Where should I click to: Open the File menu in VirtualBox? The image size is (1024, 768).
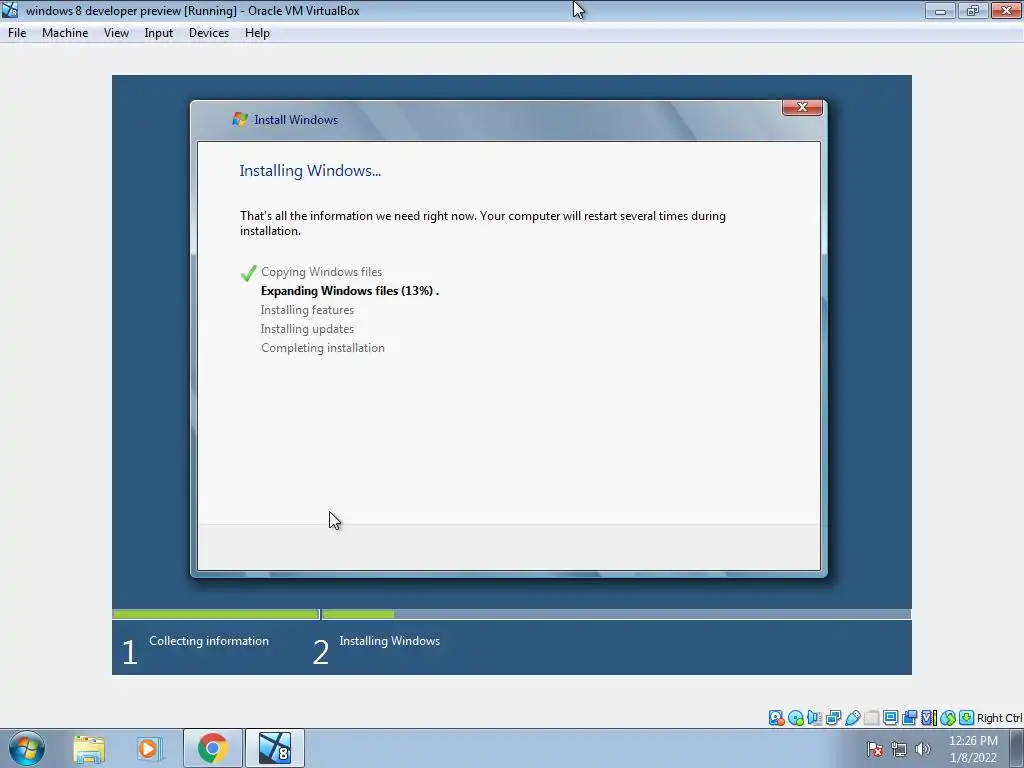[17, 33]
